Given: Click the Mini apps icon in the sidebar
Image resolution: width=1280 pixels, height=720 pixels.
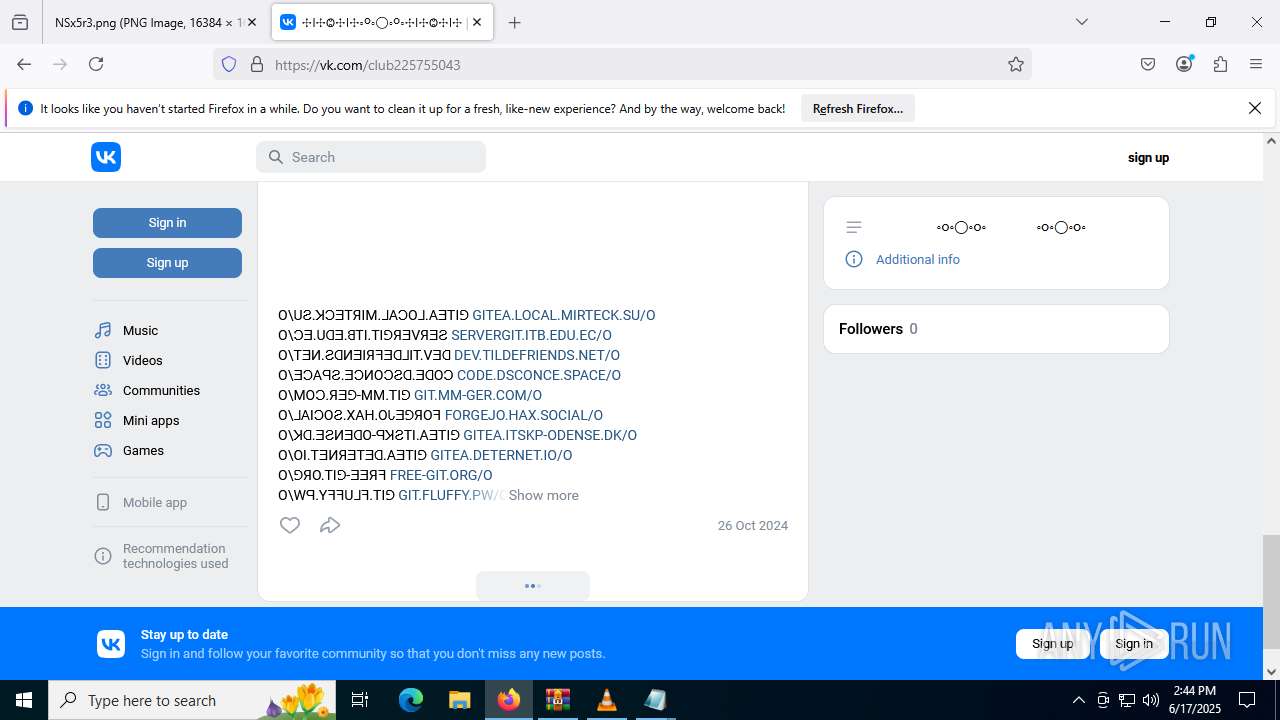Looking at the screenshot, I should tap(103, 420).
